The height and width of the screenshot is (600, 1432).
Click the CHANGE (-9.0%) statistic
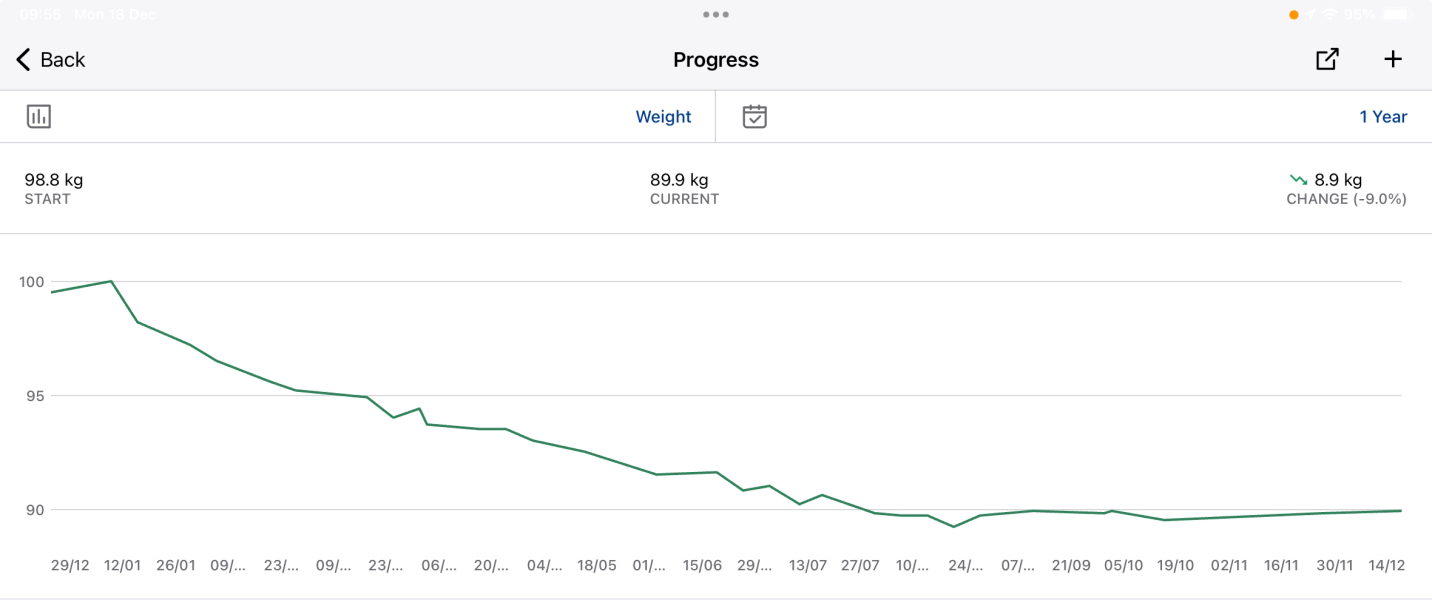click(x=1346, y=198)
